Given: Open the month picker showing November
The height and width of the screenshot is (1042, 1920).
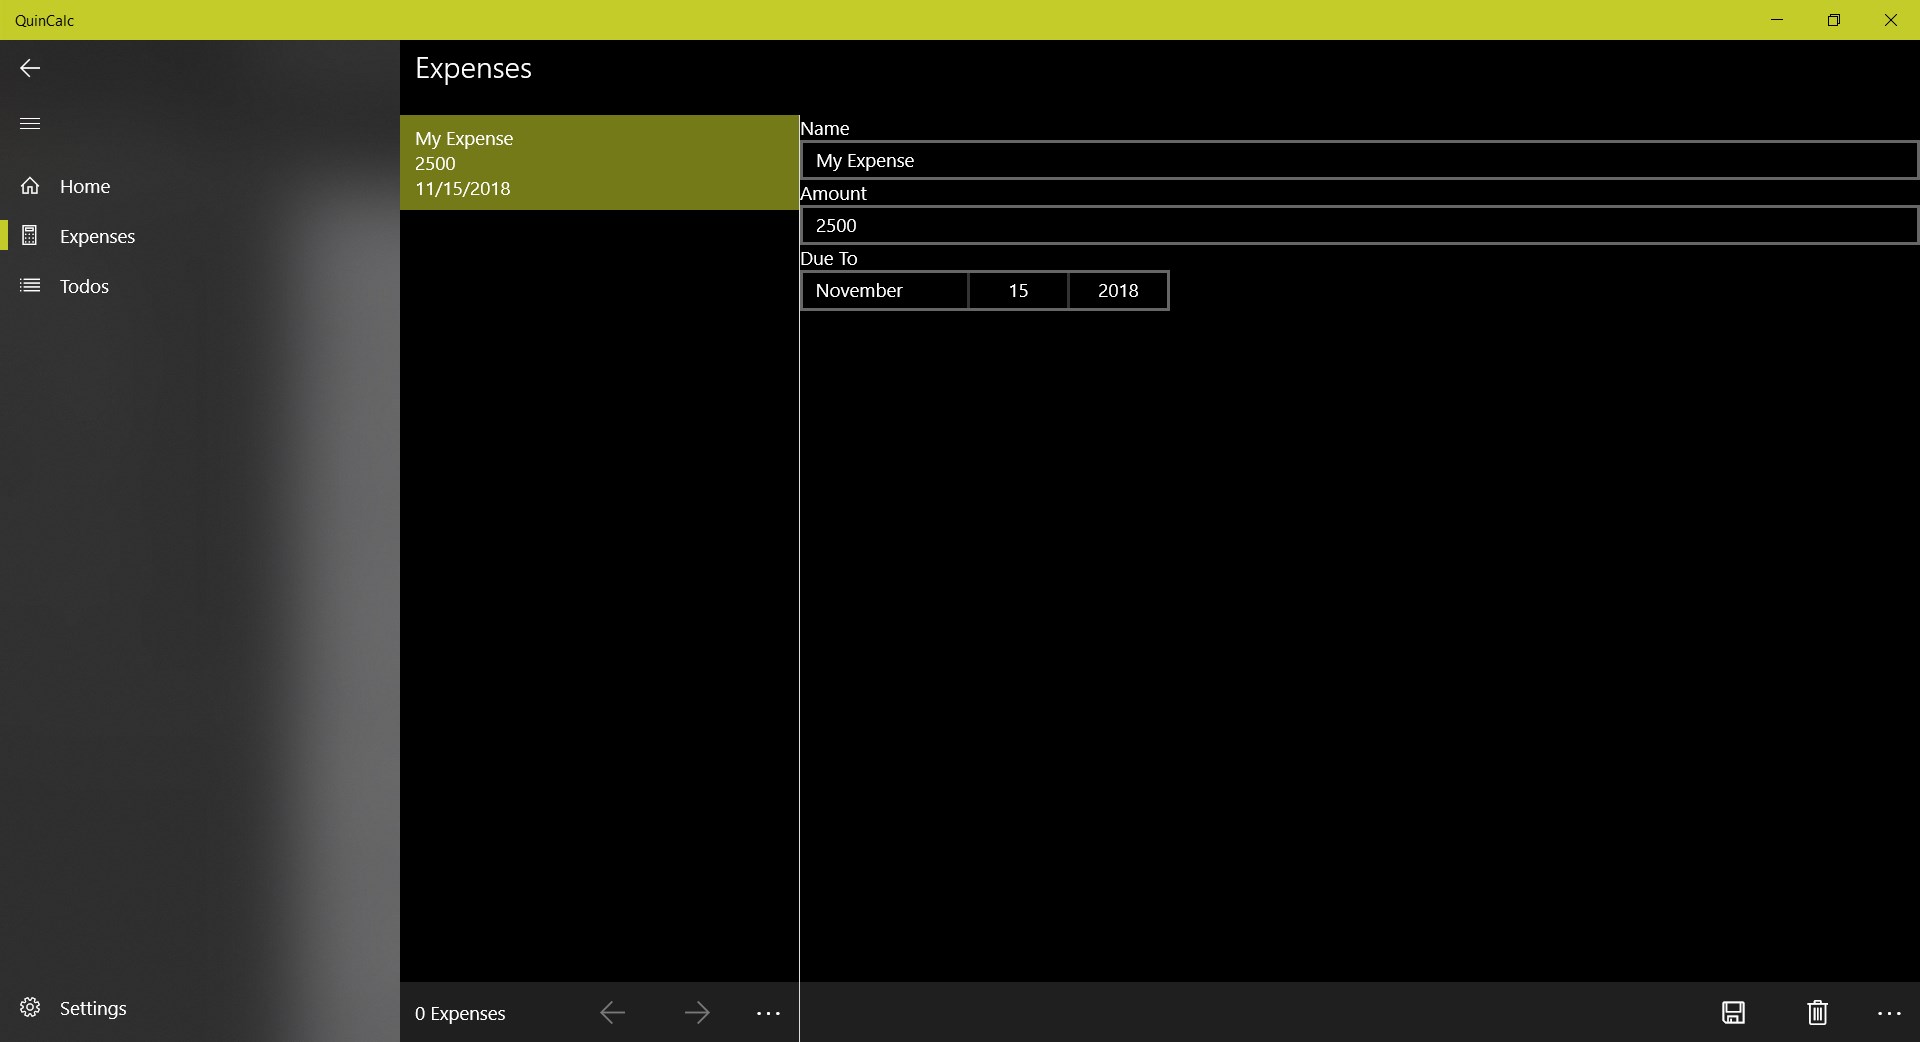Looking at the screenshot, I should (884, 291).
